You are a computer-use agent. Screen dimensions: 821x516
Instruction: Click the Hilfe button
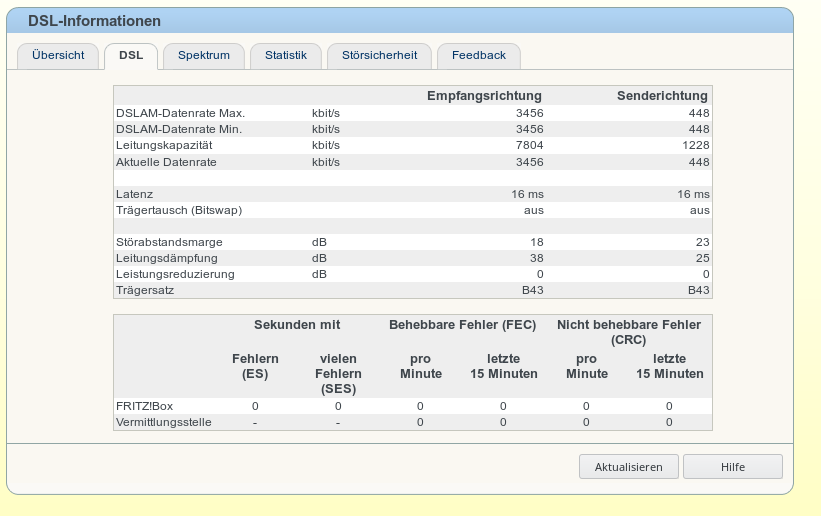[x=732, y=467]
